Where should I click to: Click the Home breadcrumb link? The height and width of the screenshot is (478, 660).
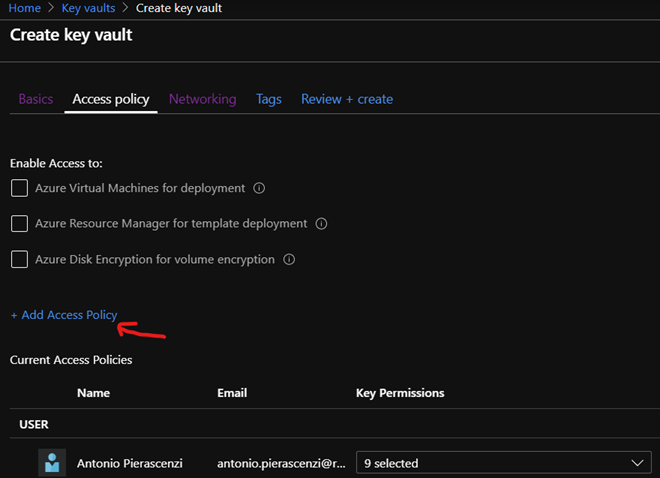click(x=24, y=8)
